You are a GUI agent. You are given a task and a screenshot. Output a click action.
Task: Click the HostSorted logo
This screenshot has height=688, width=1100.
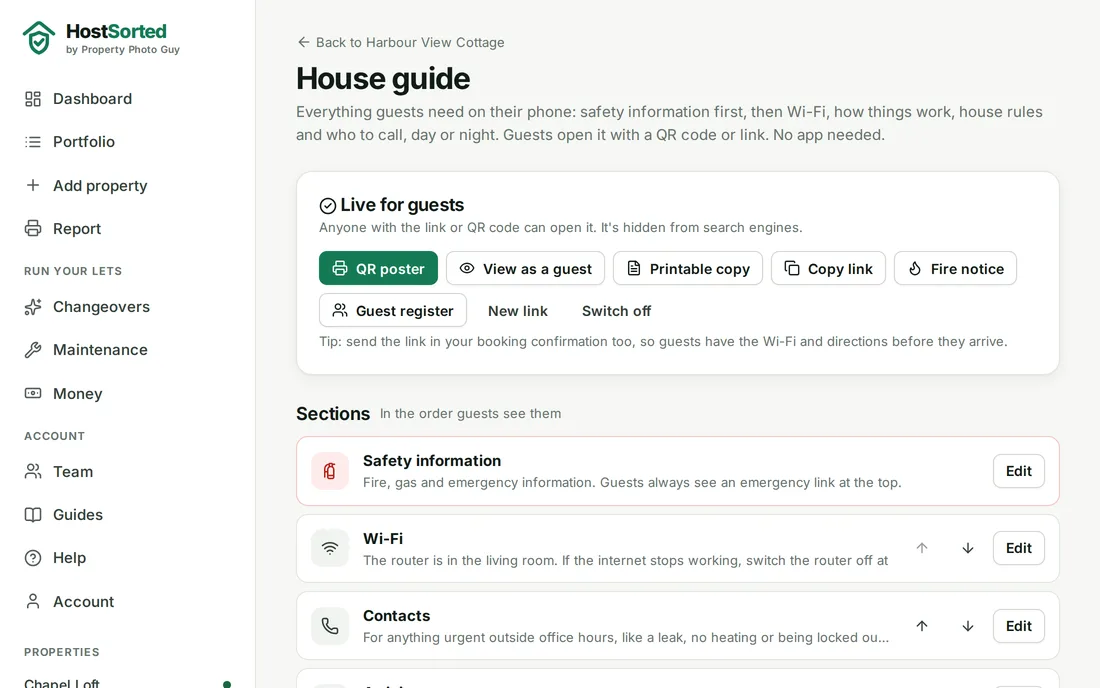101,38
